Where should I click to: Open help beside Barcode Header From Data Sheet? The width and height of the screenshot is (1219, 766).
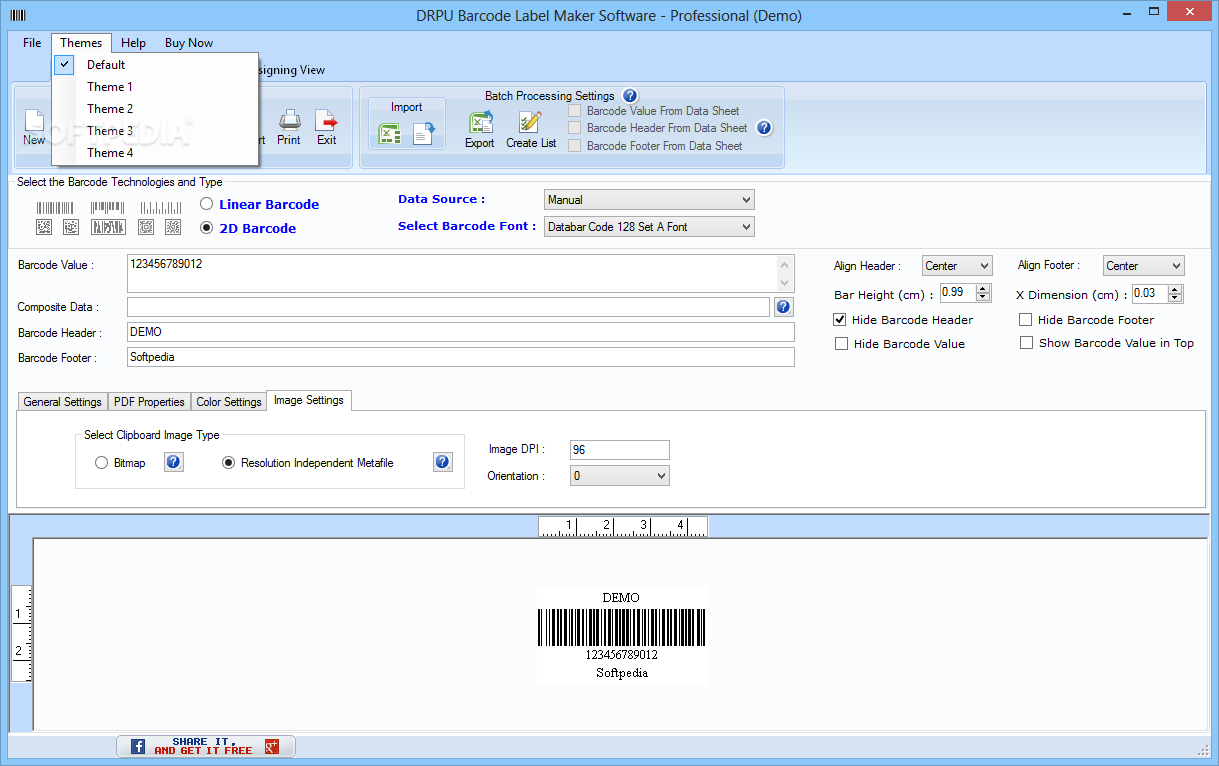click(764, 128)
